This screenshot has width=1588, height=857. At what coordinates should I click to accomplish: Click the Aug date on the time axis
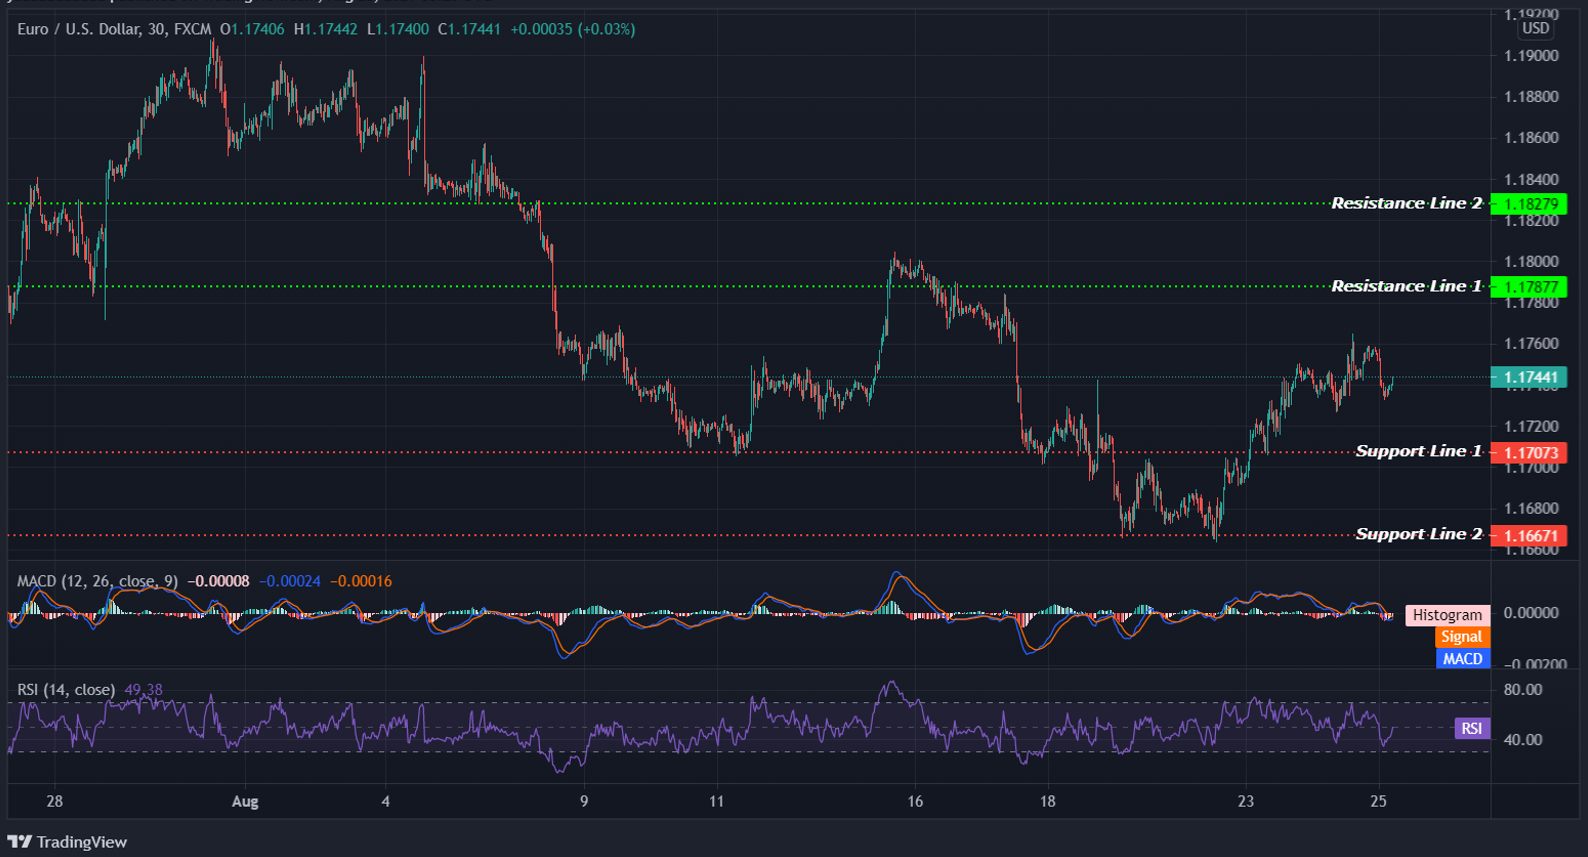[x=245, y=801]
